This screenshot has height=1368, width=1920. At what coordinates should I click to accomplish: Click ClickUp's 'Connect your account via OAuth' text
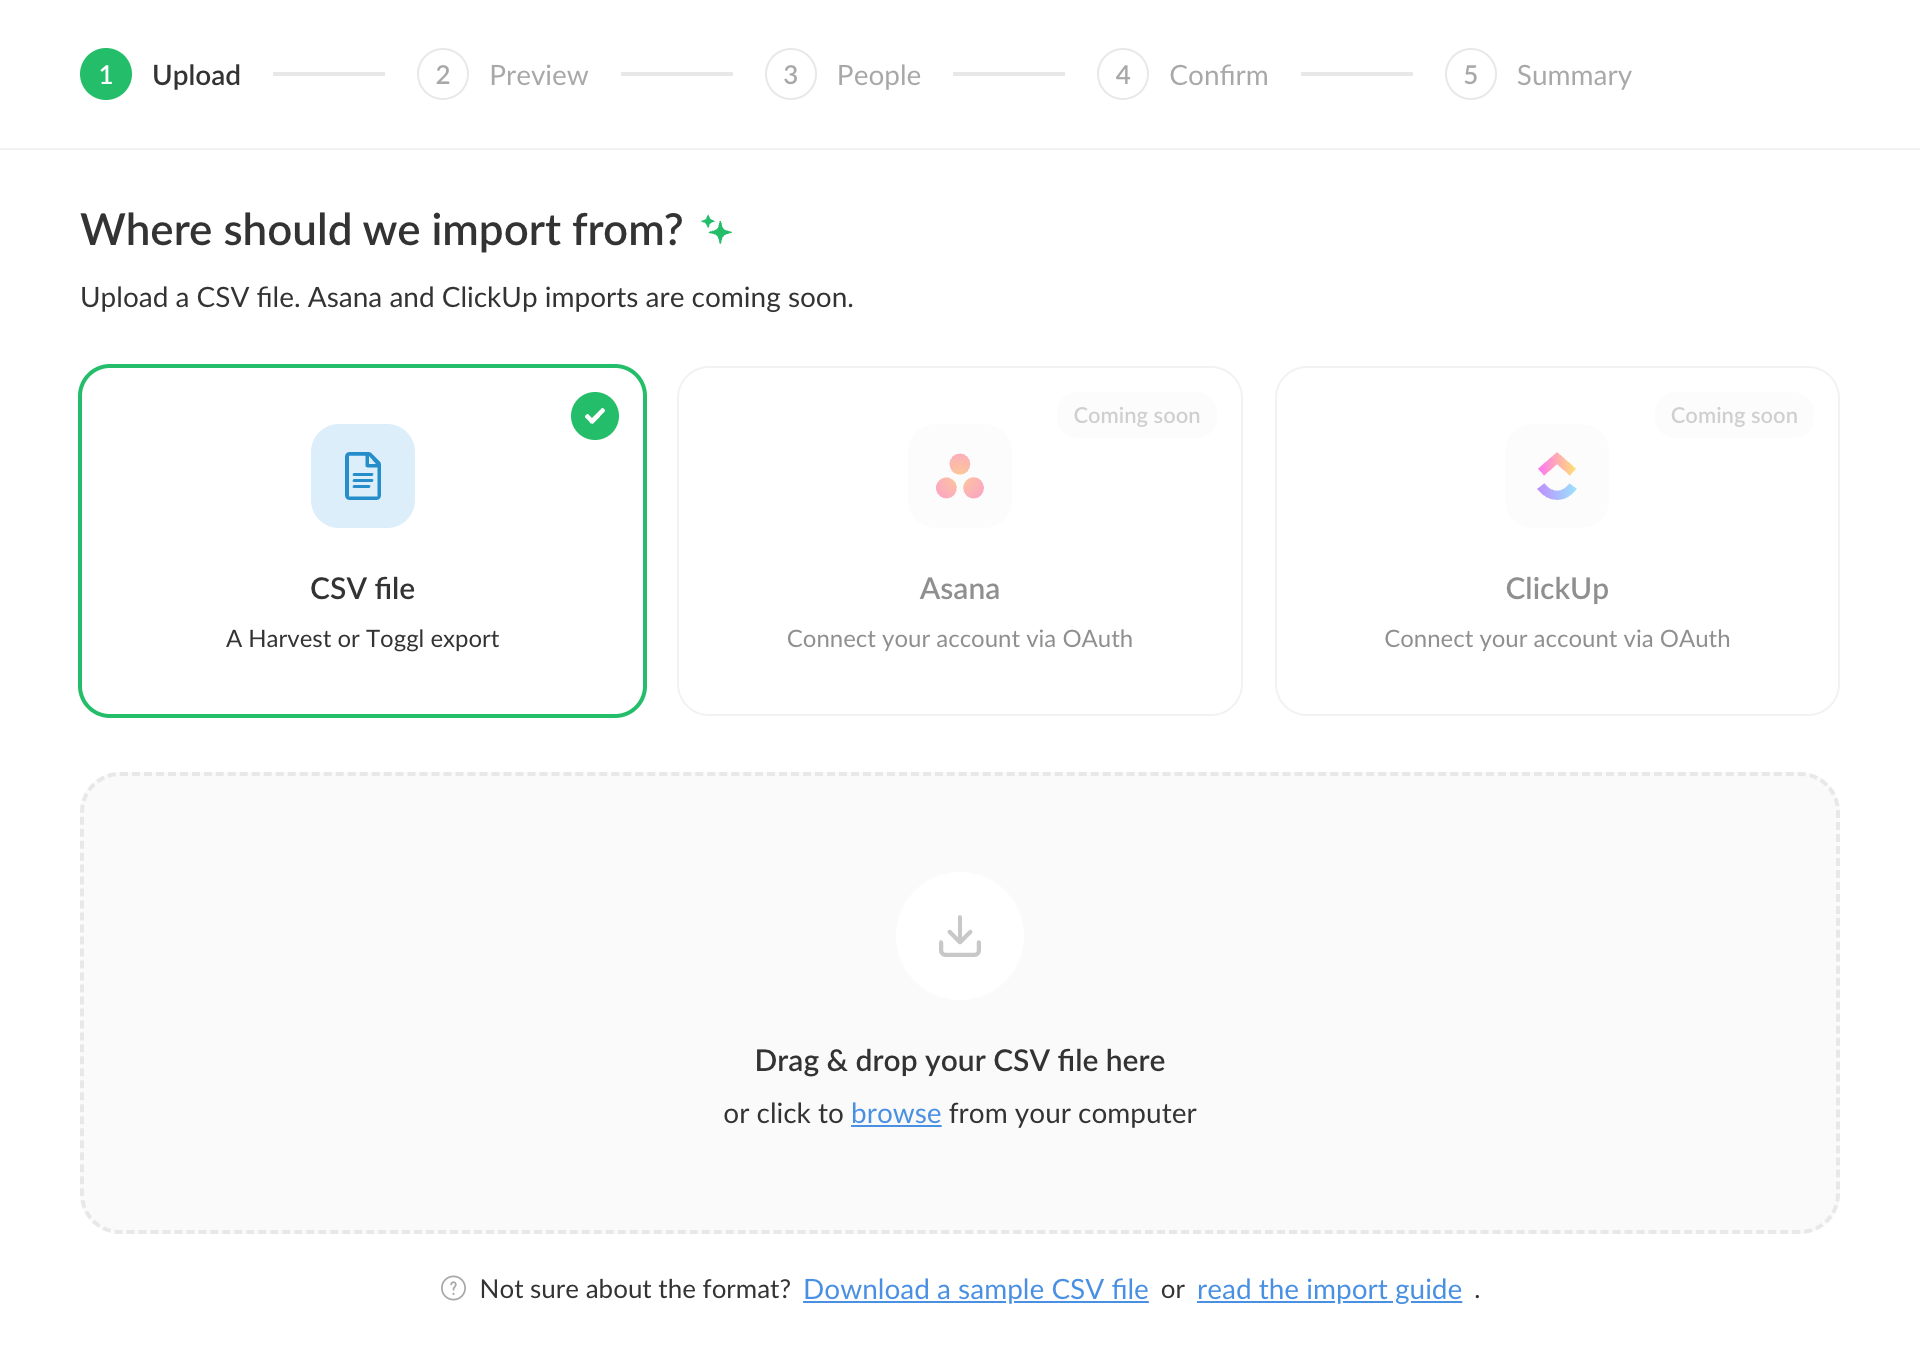coord(1557,638)
